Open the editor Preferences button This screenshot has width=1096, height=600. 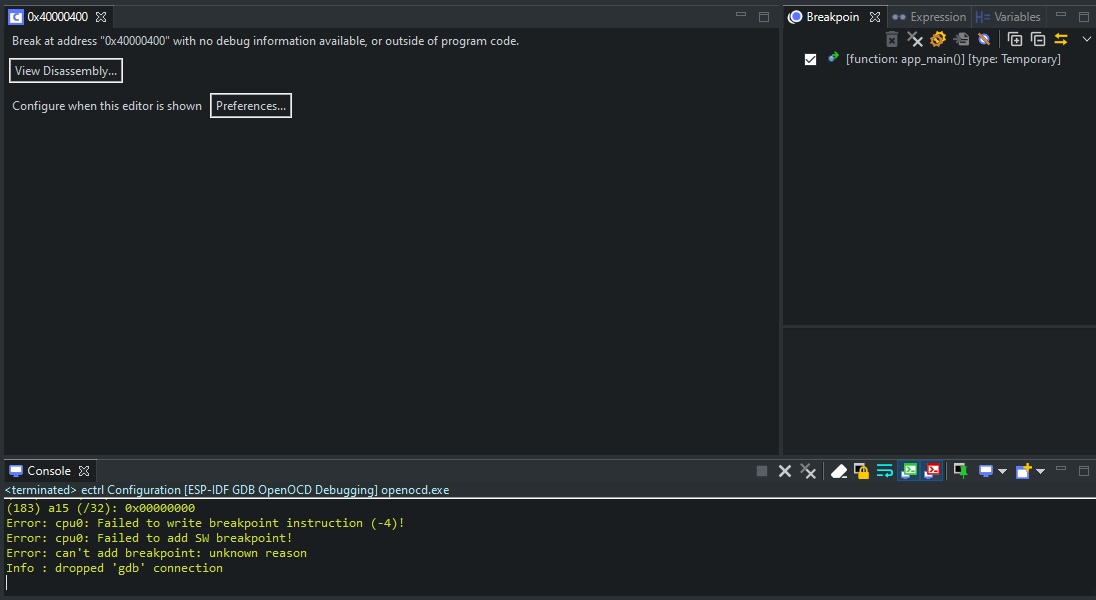[251, 106]
